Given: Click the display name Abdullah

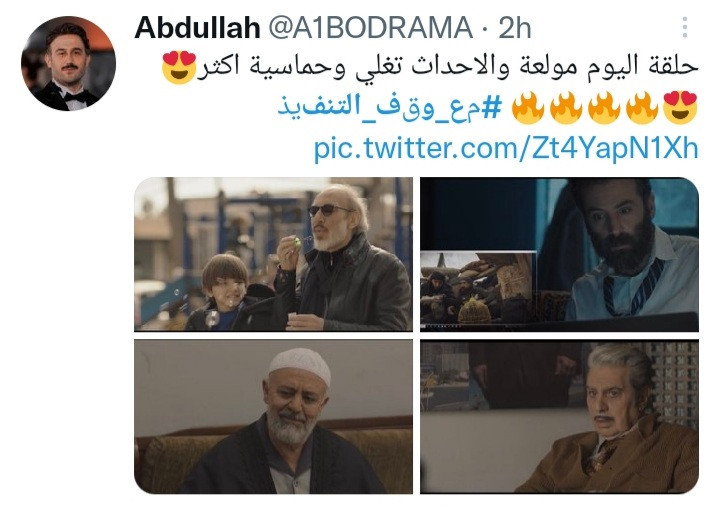Looking at the screenshot, I should coord(197,28).
